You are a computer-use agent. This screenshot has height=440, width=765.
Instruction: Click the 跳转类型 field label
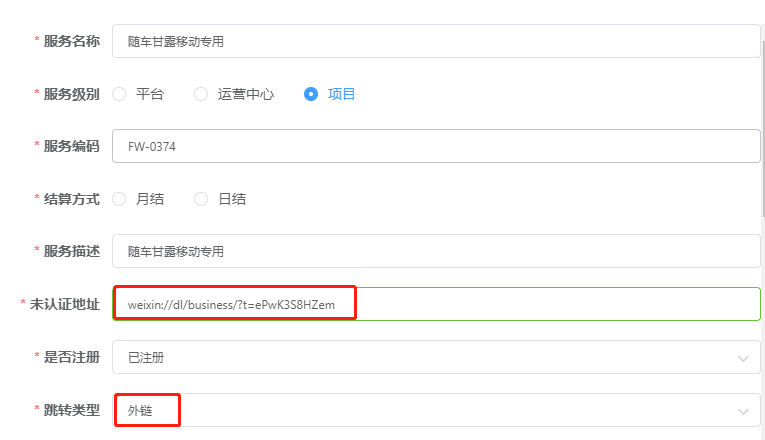coord(71,410)
